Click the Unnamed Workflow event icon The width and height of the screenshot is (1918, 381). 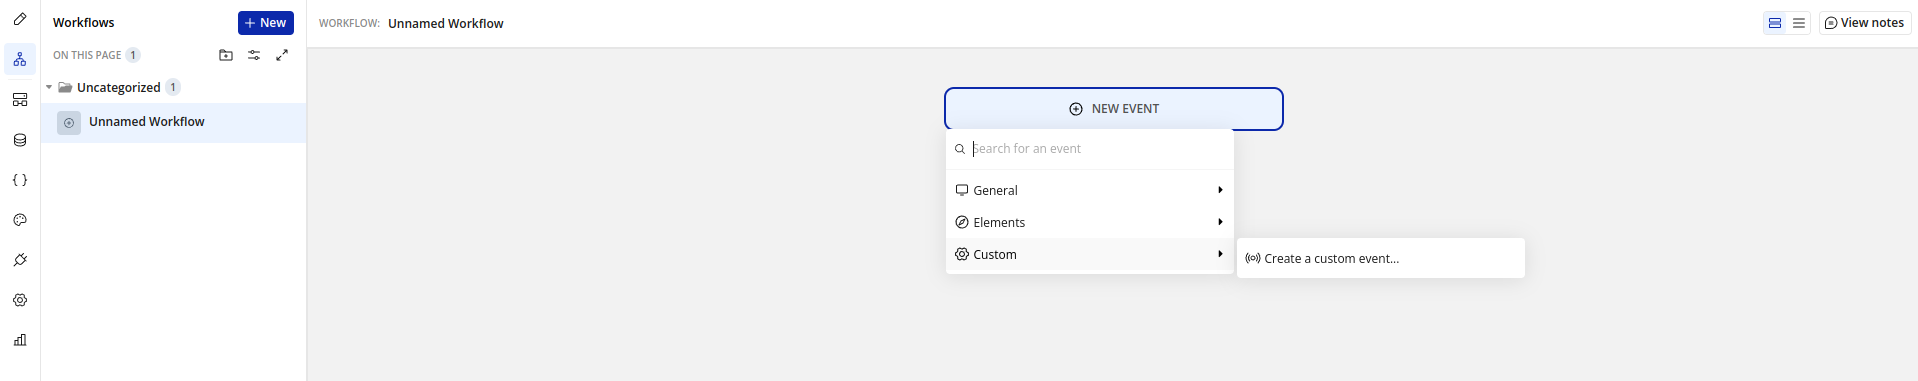point(69,123)
